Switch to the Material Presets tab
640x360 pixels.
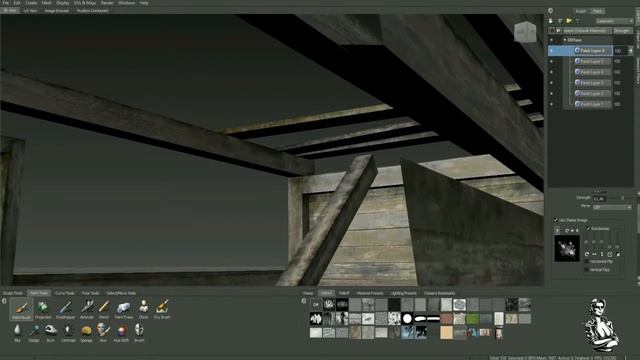tap(370, 293)
